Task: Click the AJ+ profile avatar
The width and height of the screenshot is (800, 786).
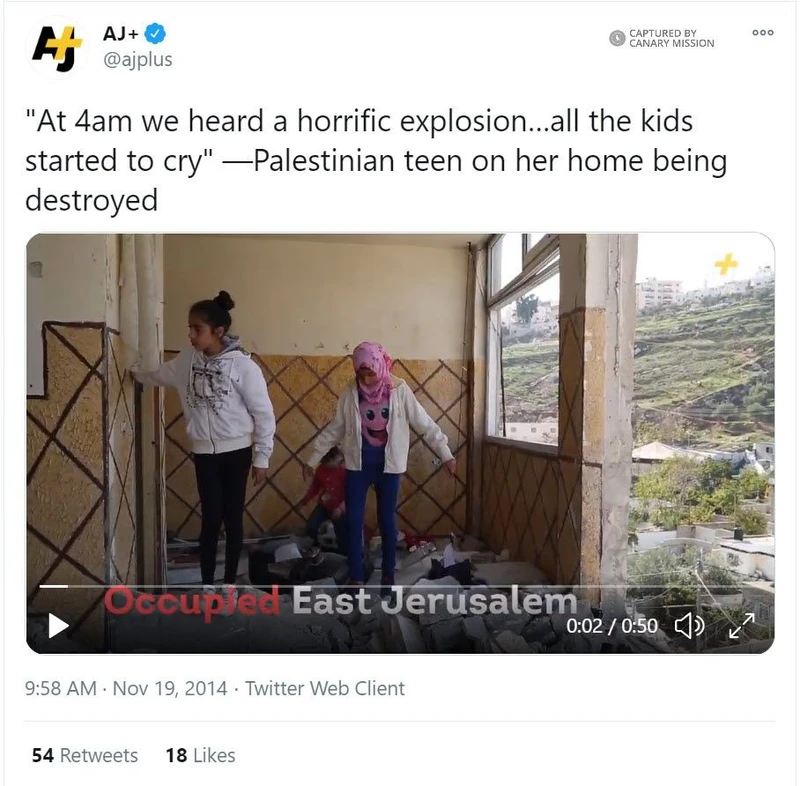Action: (57, 47)
